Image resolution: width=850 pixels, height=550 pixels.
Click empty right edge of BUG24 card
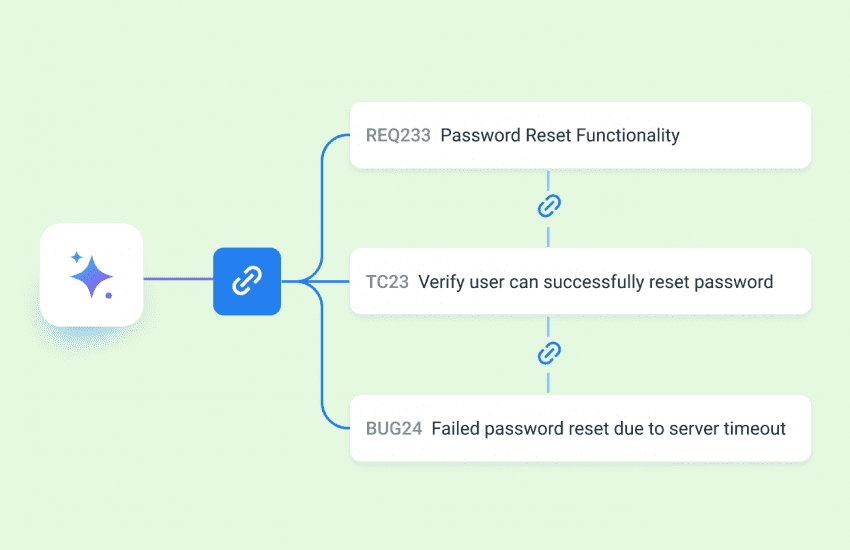tap(799, 429)
